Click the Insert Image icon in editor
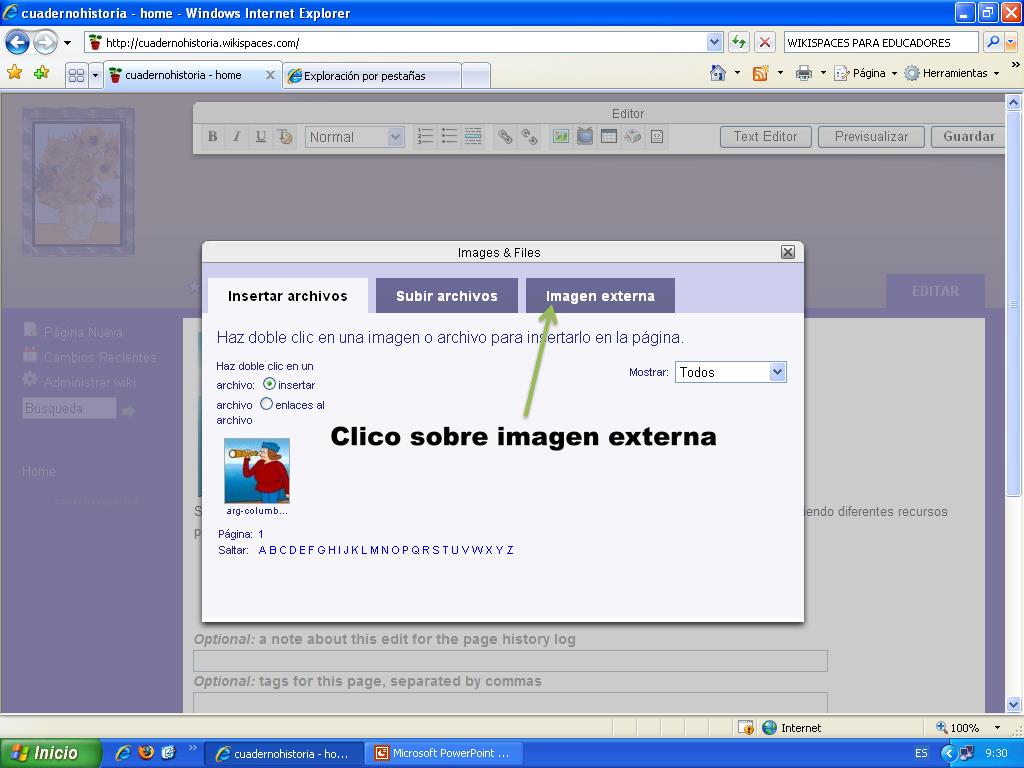1024x768 pixels. pos(561,136)
